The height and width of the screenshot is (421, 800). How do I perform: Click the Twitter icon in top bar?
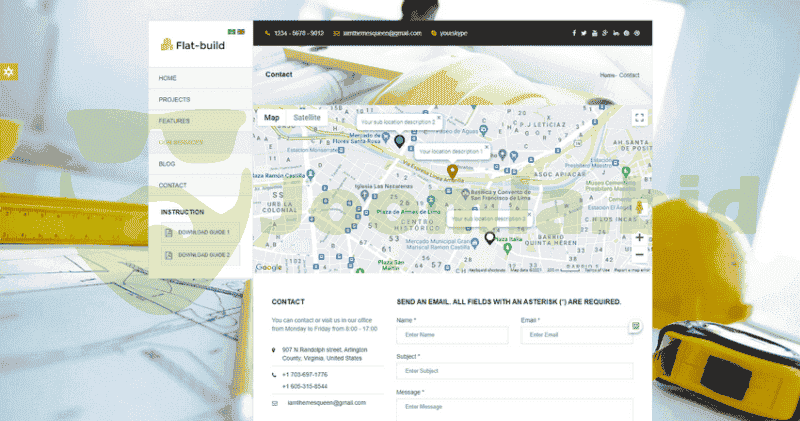585,33
